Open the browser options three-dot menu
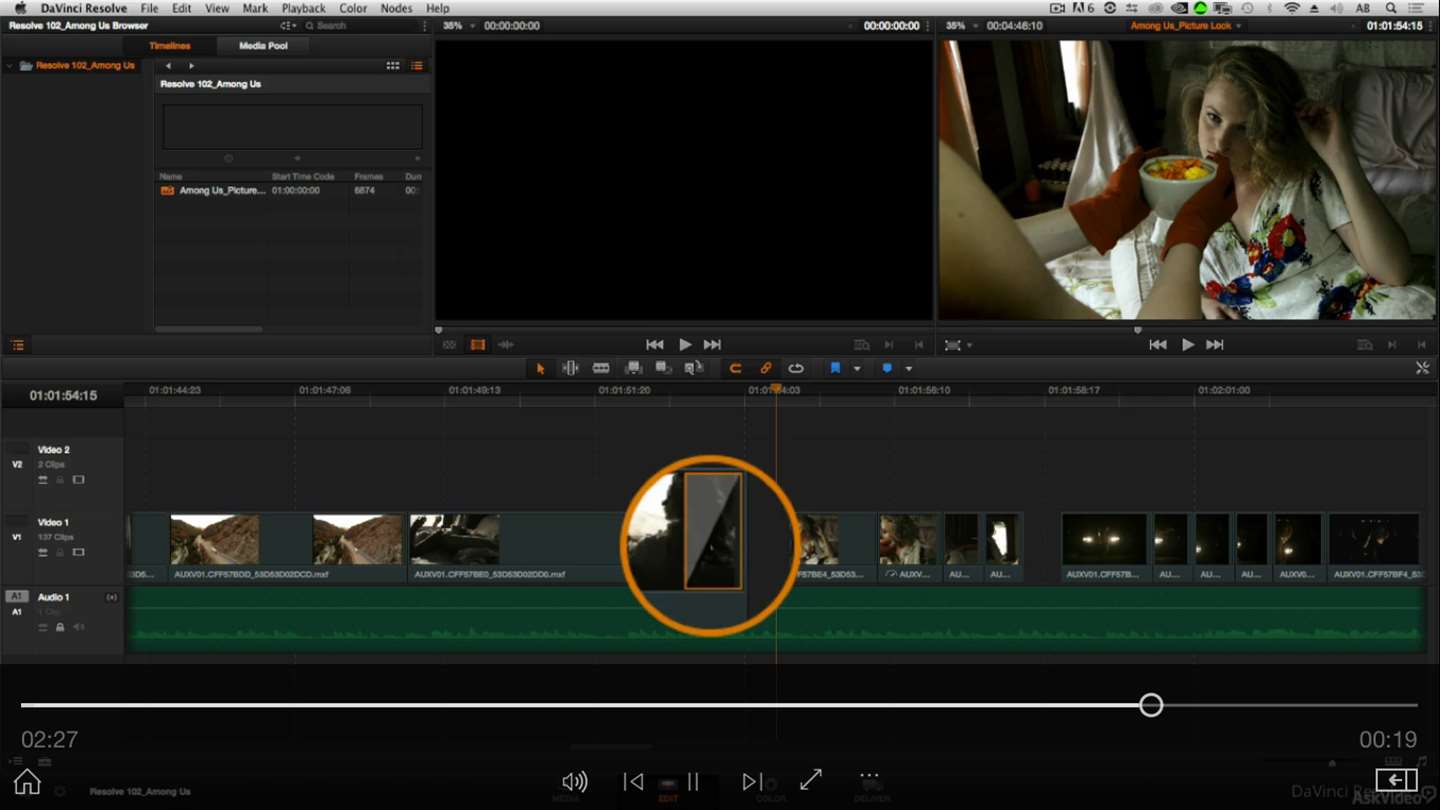 (426, 26)
